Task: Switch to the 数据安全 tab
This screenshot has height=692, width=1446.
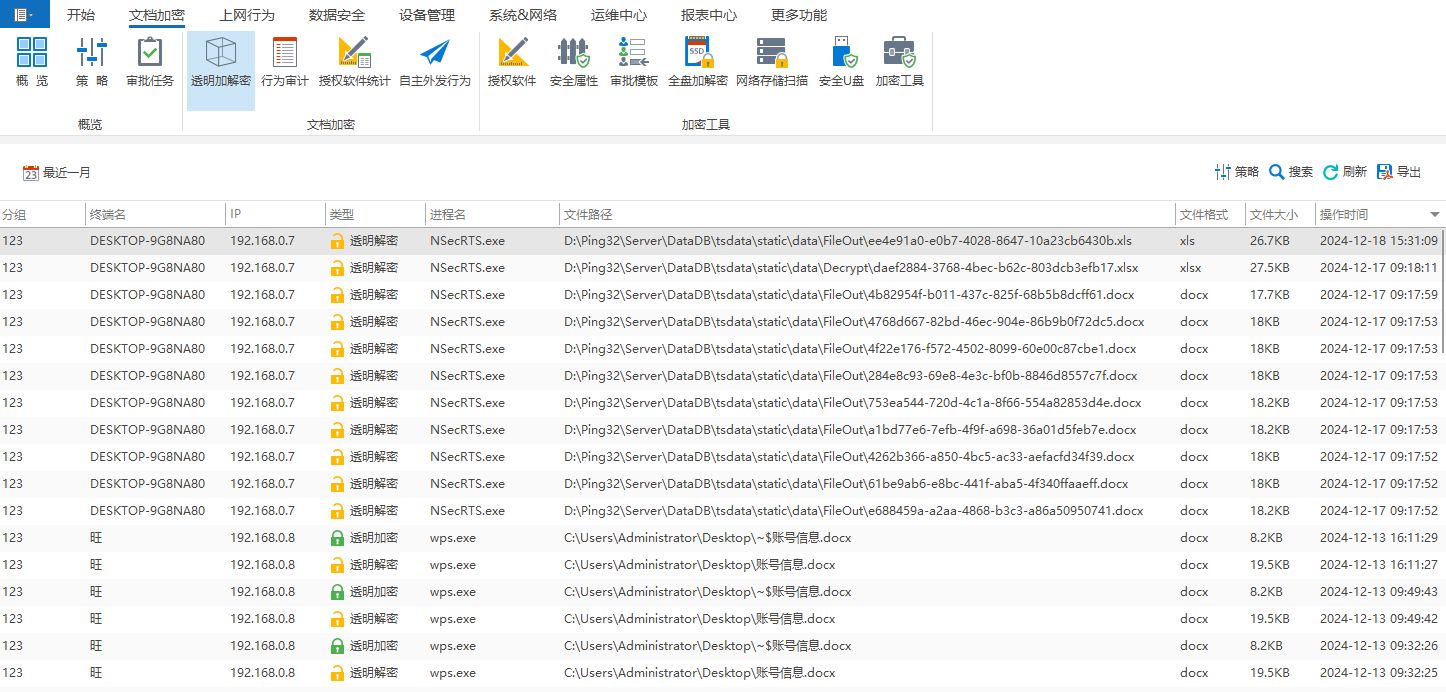Action: click(337, 15)
